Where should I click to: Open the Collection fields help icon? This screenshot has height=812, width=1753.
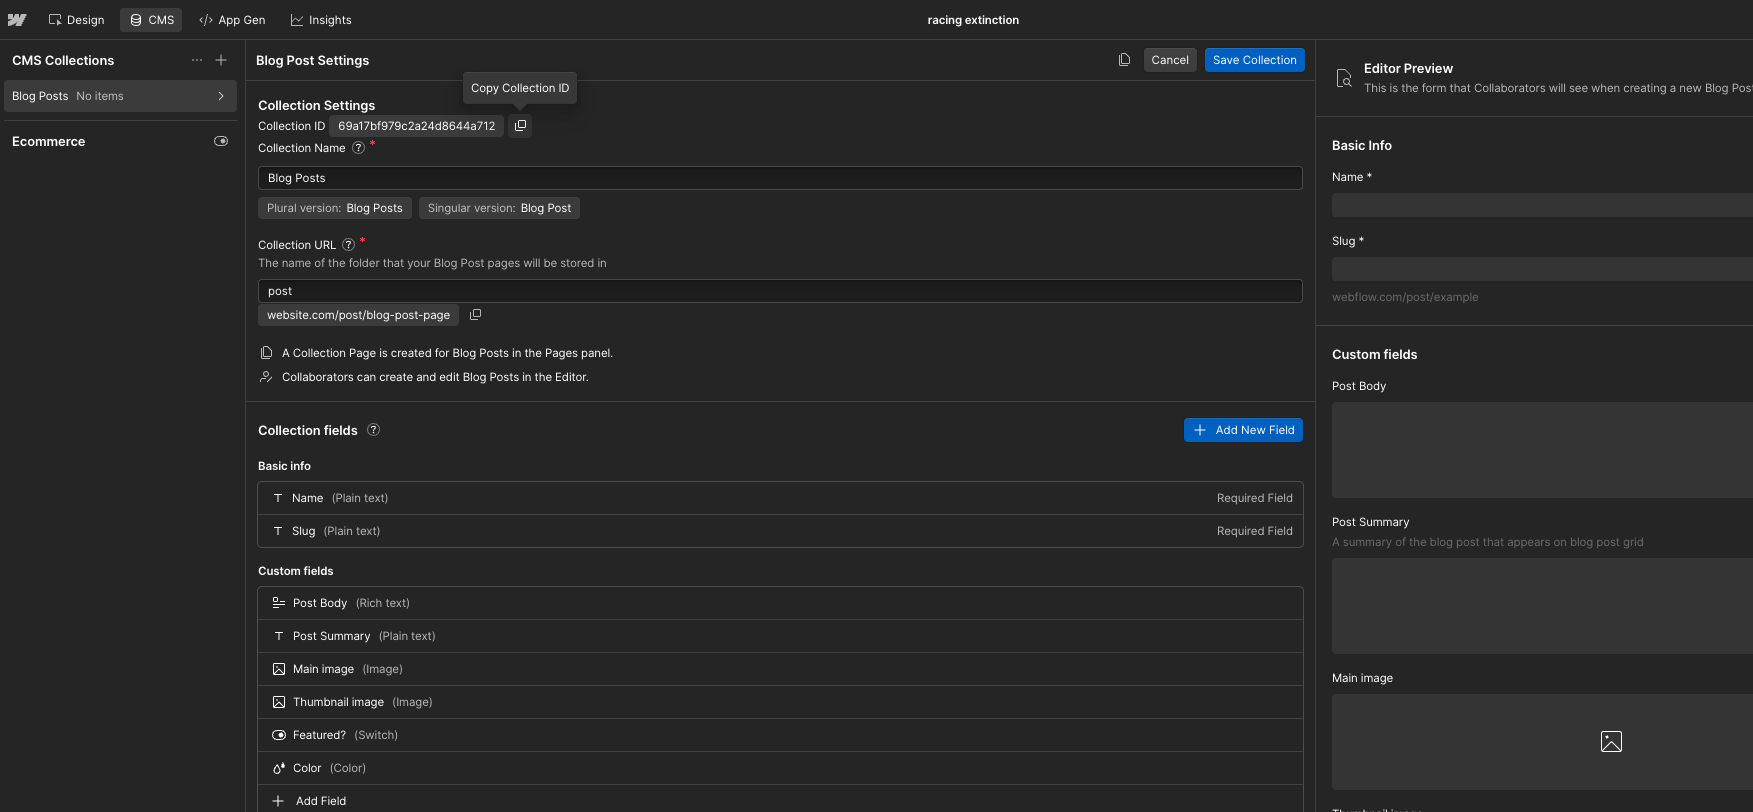373,430
